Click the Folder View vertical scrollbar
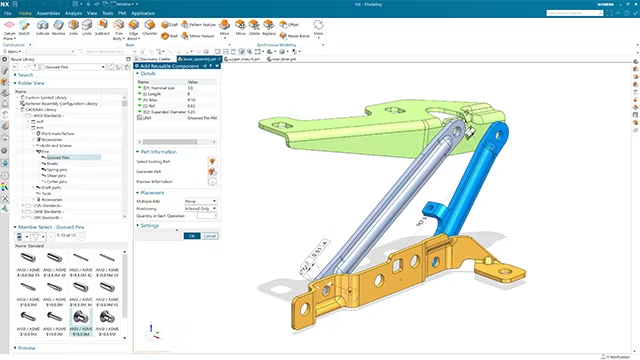The width and height of the screenshot is (640, 360). tap(124, 104)
